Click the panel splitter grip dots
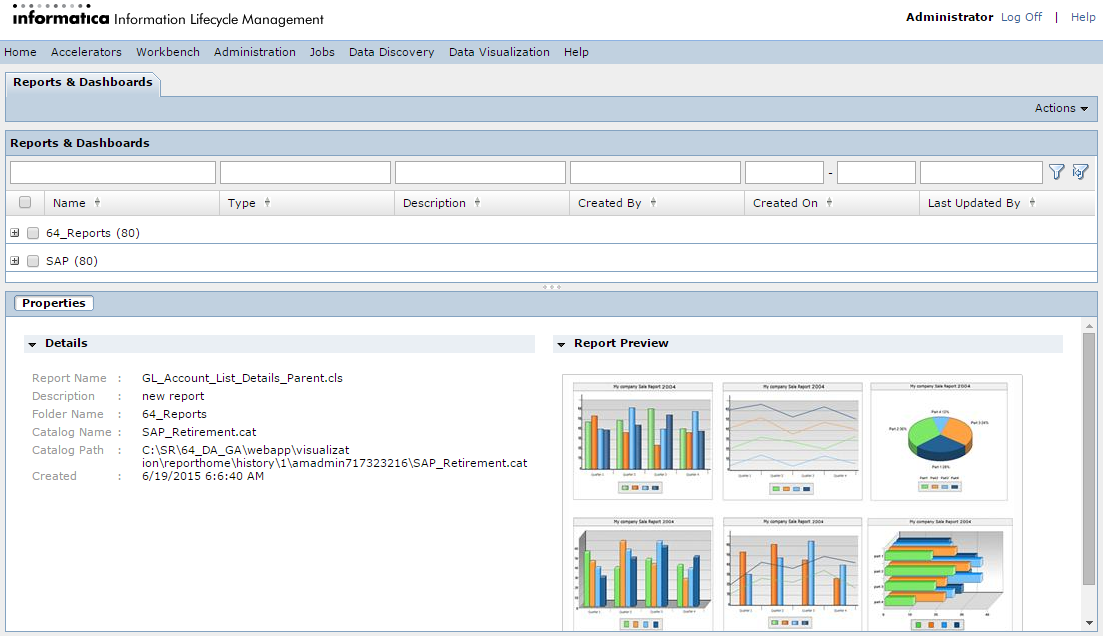 point(552,287)
